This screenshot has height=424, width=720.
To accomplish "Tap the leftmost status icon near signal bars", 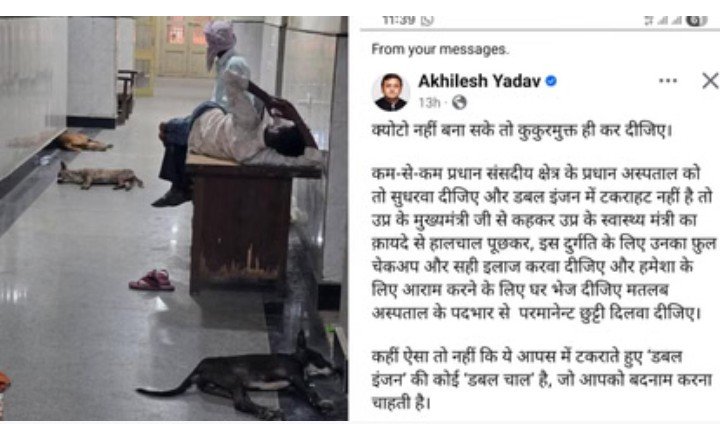I will point(649,20).
